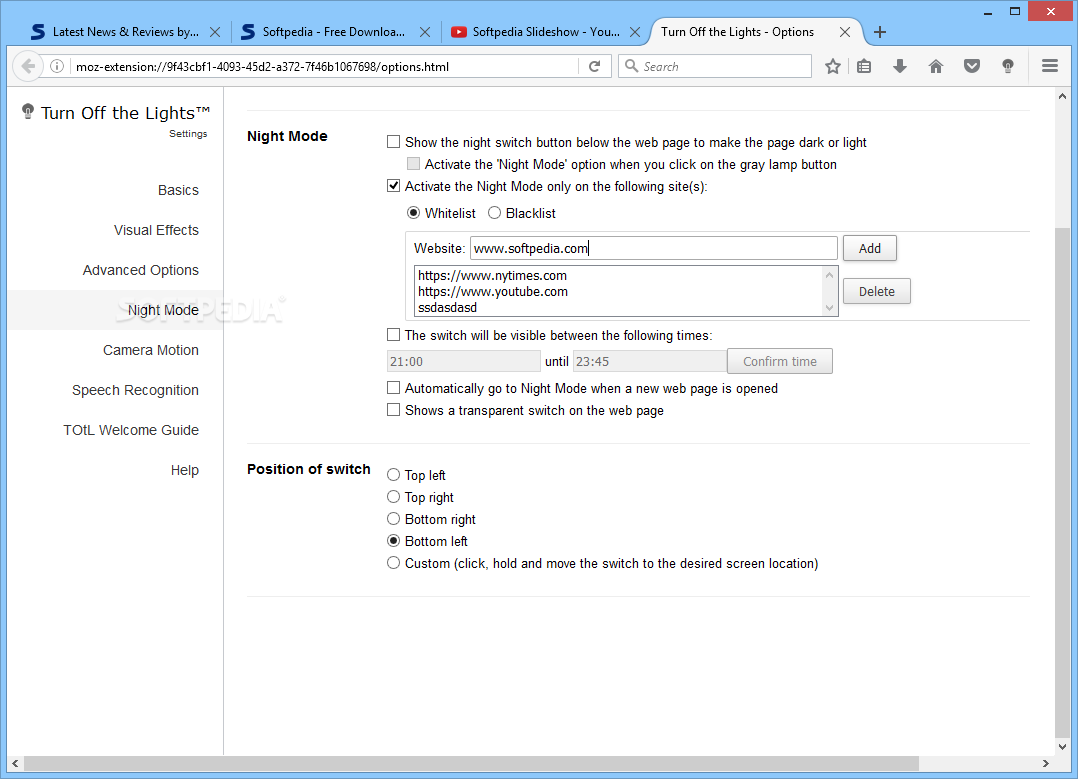Viewport: 1078px width, 779px height.
Task: Select https://www.youtube.com in the site list
Action: pos(493,292)
